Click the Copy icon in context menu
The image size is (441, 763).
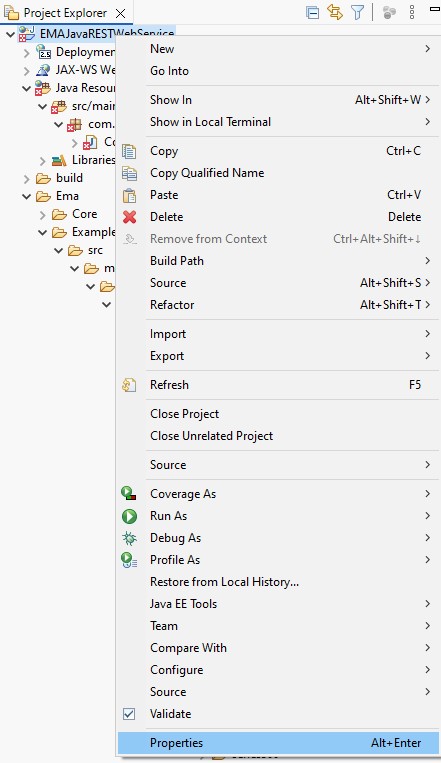coord(129,151)
